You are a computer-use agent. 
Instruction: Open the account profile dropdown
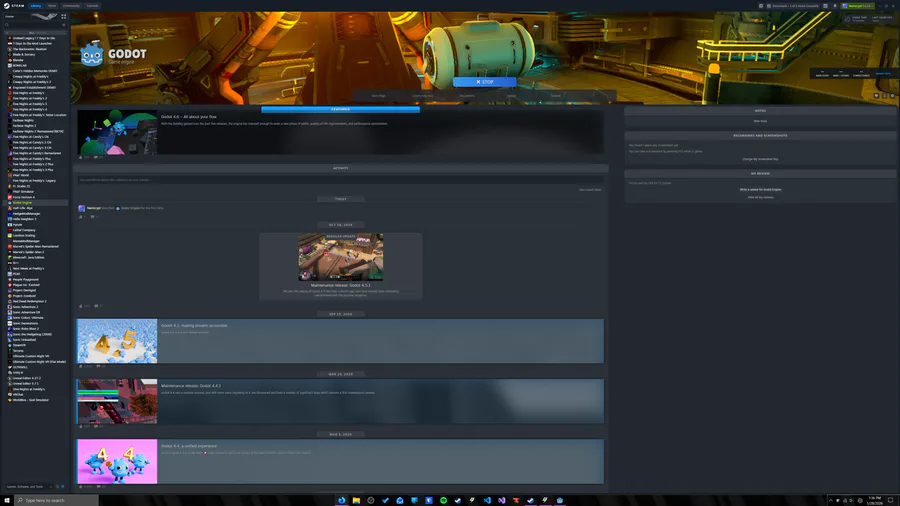(858, 6)
